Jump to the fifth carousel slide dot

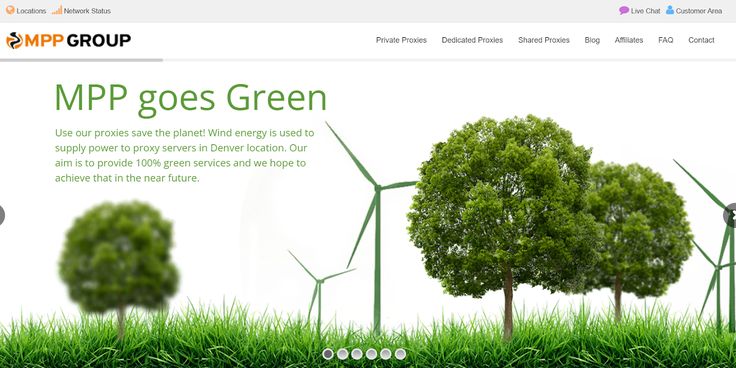(385, 354)
